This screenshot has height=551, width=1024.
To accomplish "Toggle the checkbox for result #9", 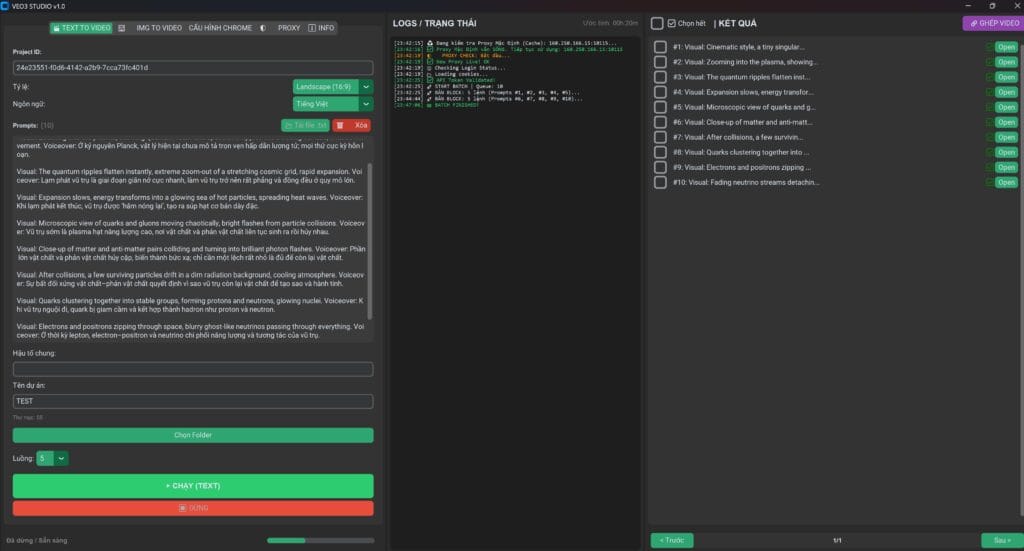I will 660,167.
